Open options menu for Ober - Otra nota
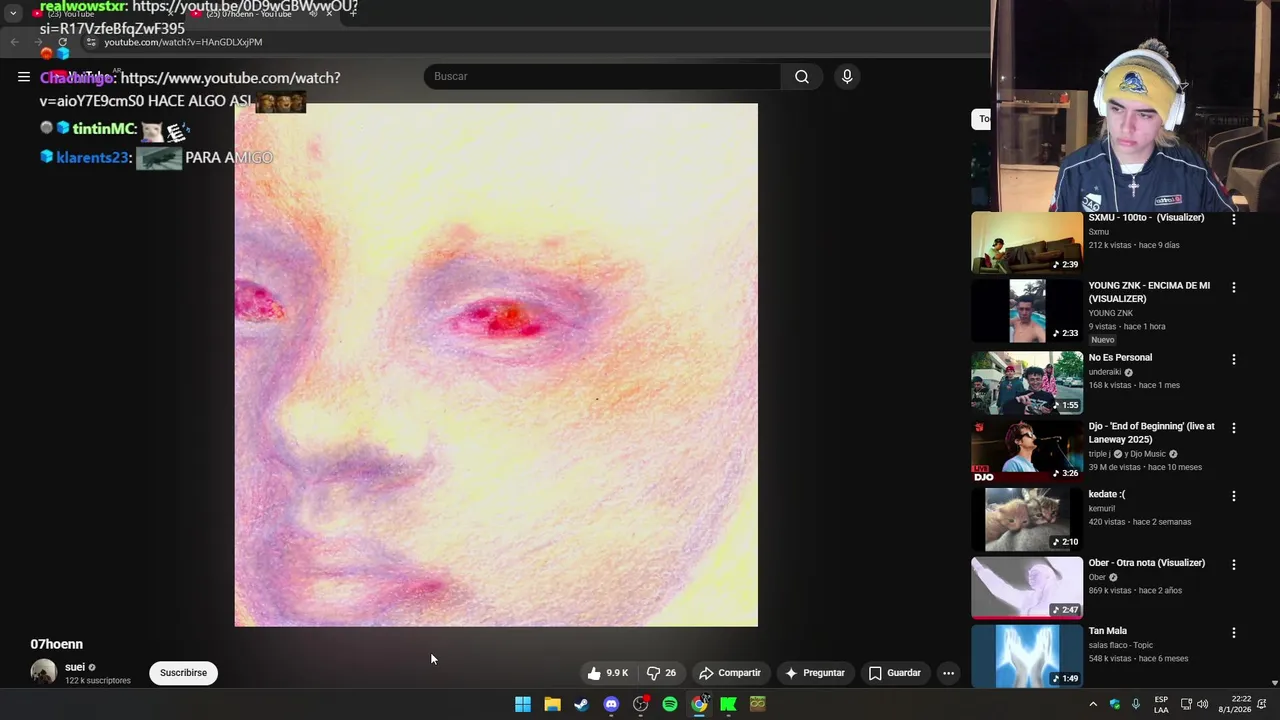Viewport: 1280px width, 720px height. click(x=1233, y=564)
